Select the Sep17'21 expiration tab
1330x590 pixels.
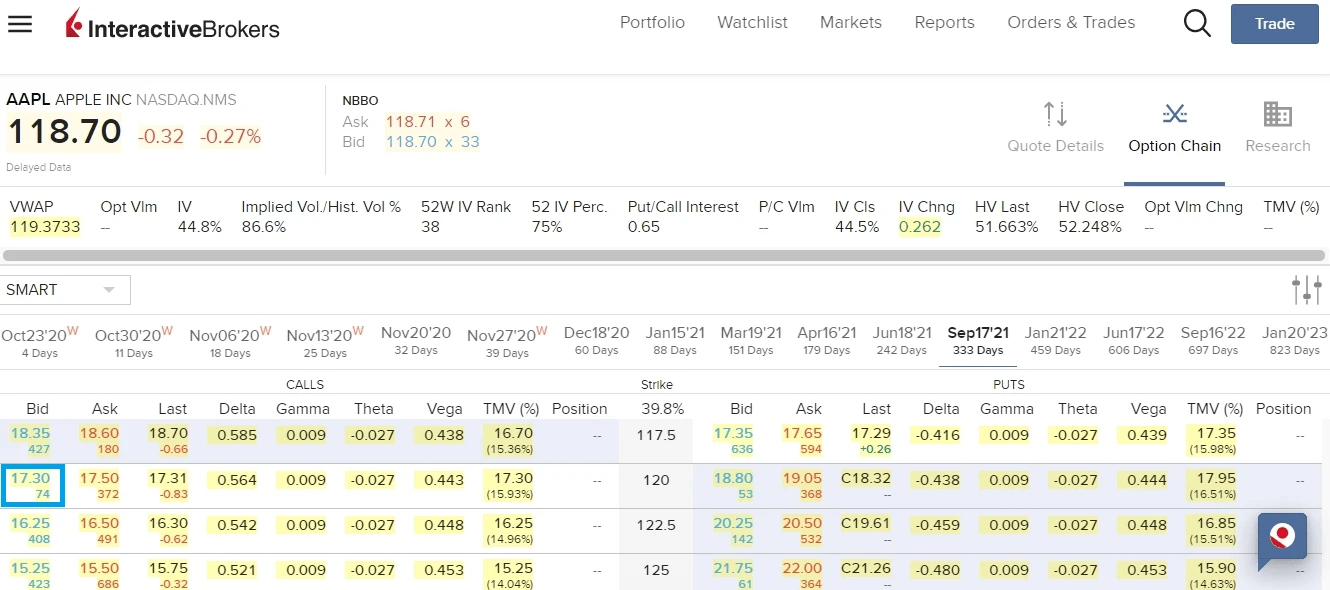pyautogui.click(x=977, y=341)
